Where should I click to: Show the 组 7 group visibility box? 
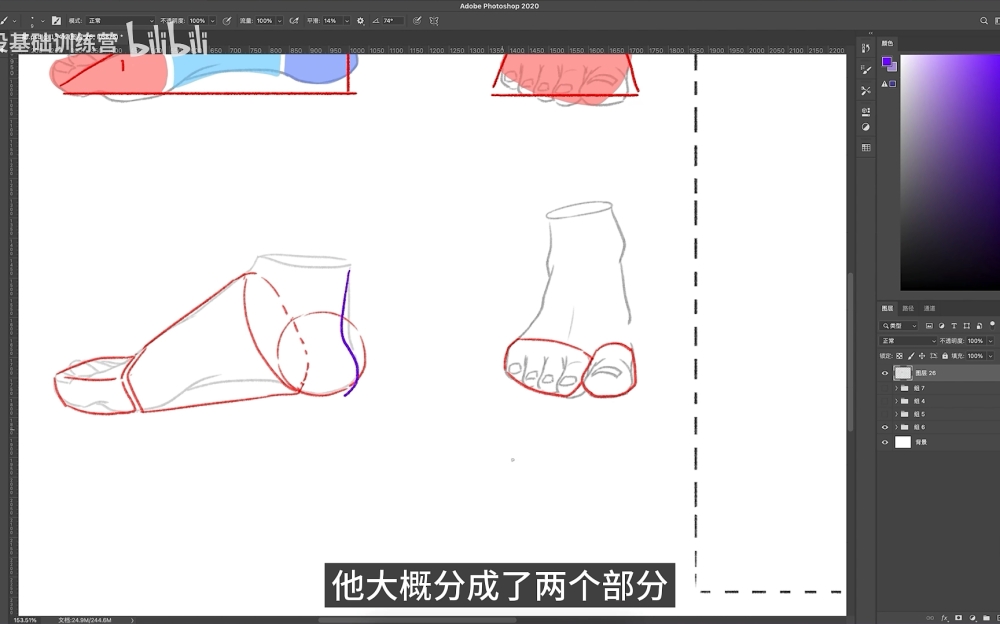[885, 388]
